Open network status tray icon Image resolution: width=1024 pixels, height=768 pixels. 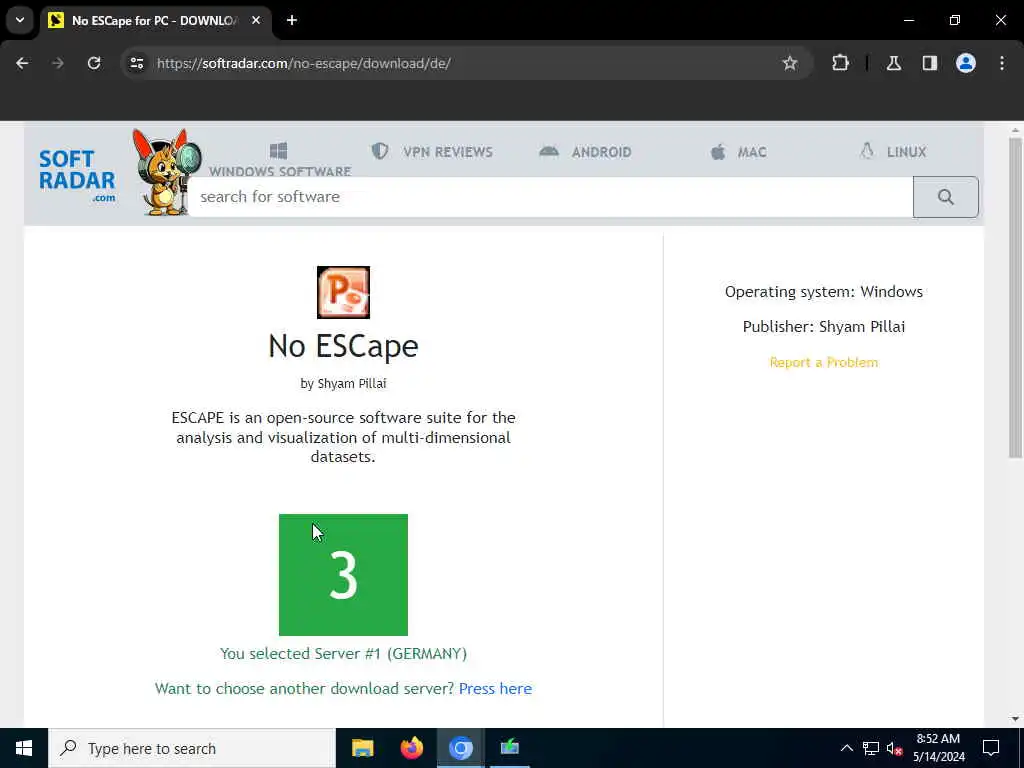tap(871, 748)
